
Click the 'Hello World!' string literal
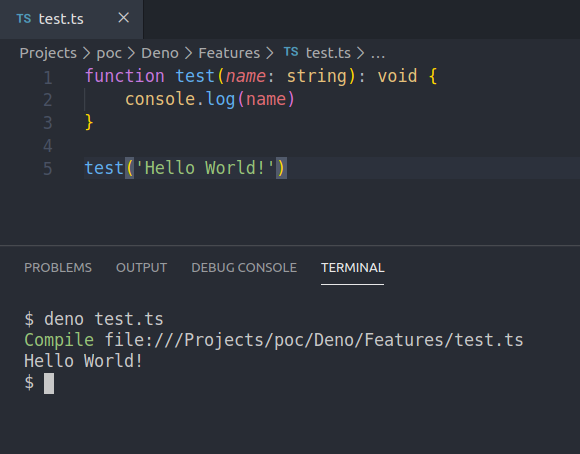click(205, 168)
